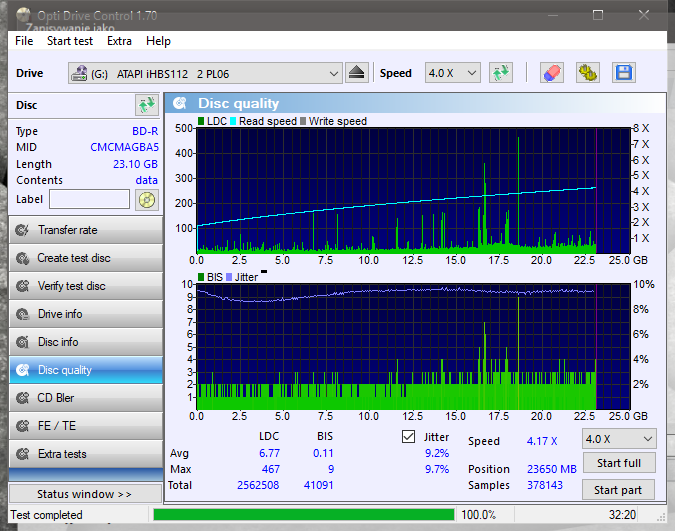Viewport: 675px width, 531px height.
Task: Click the Create test disc icon
Action: (22, 258)
